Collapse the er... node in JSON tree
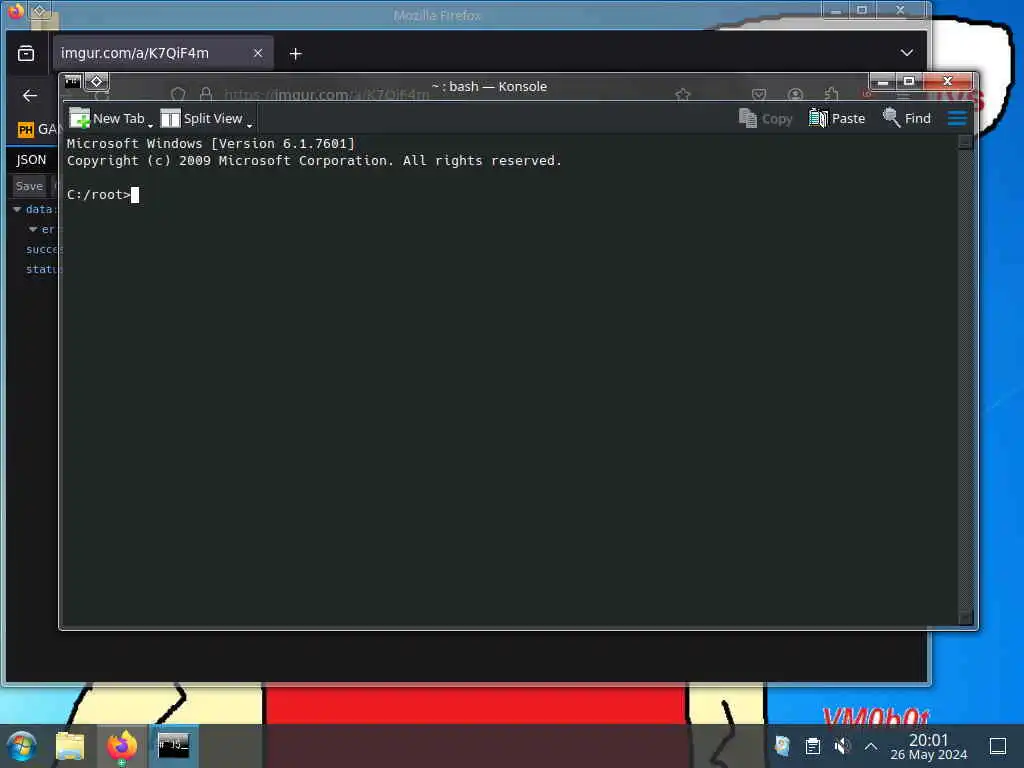The width and height of the screenshot is (1024, 768). pyautogui.click(x=33, y=229)
